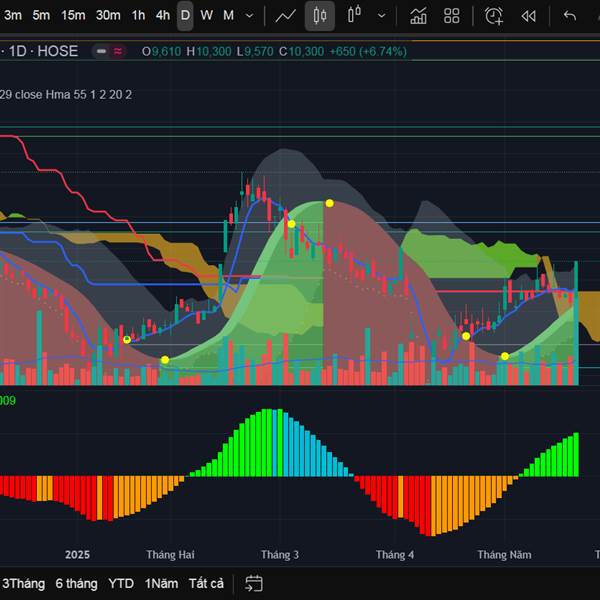The image size is (600, 600).
Task: Click the hollow candles chart icon
Action: [354, 16]
